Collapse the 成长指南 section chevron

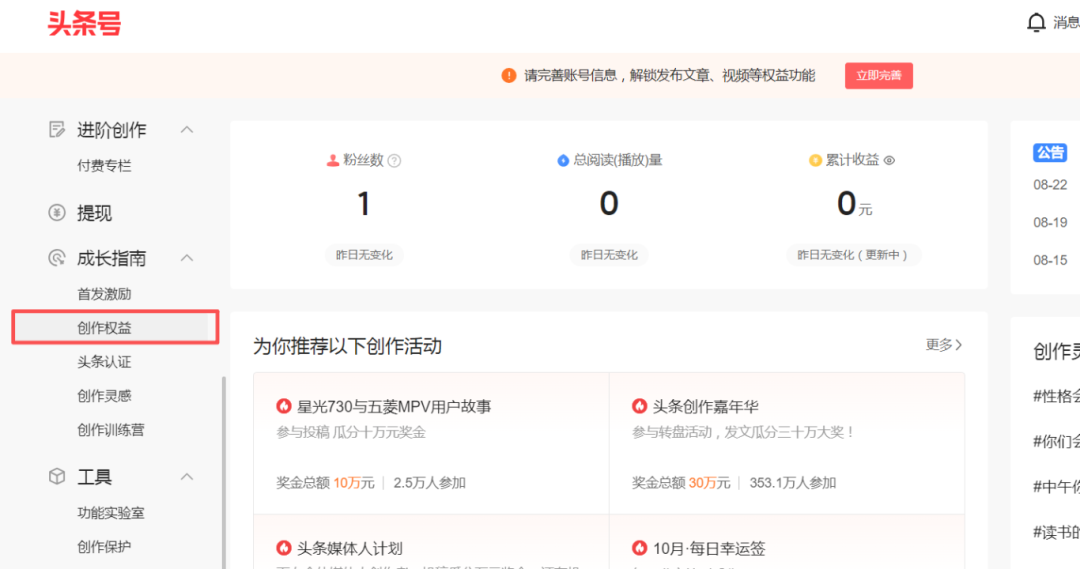click(187, 258)
